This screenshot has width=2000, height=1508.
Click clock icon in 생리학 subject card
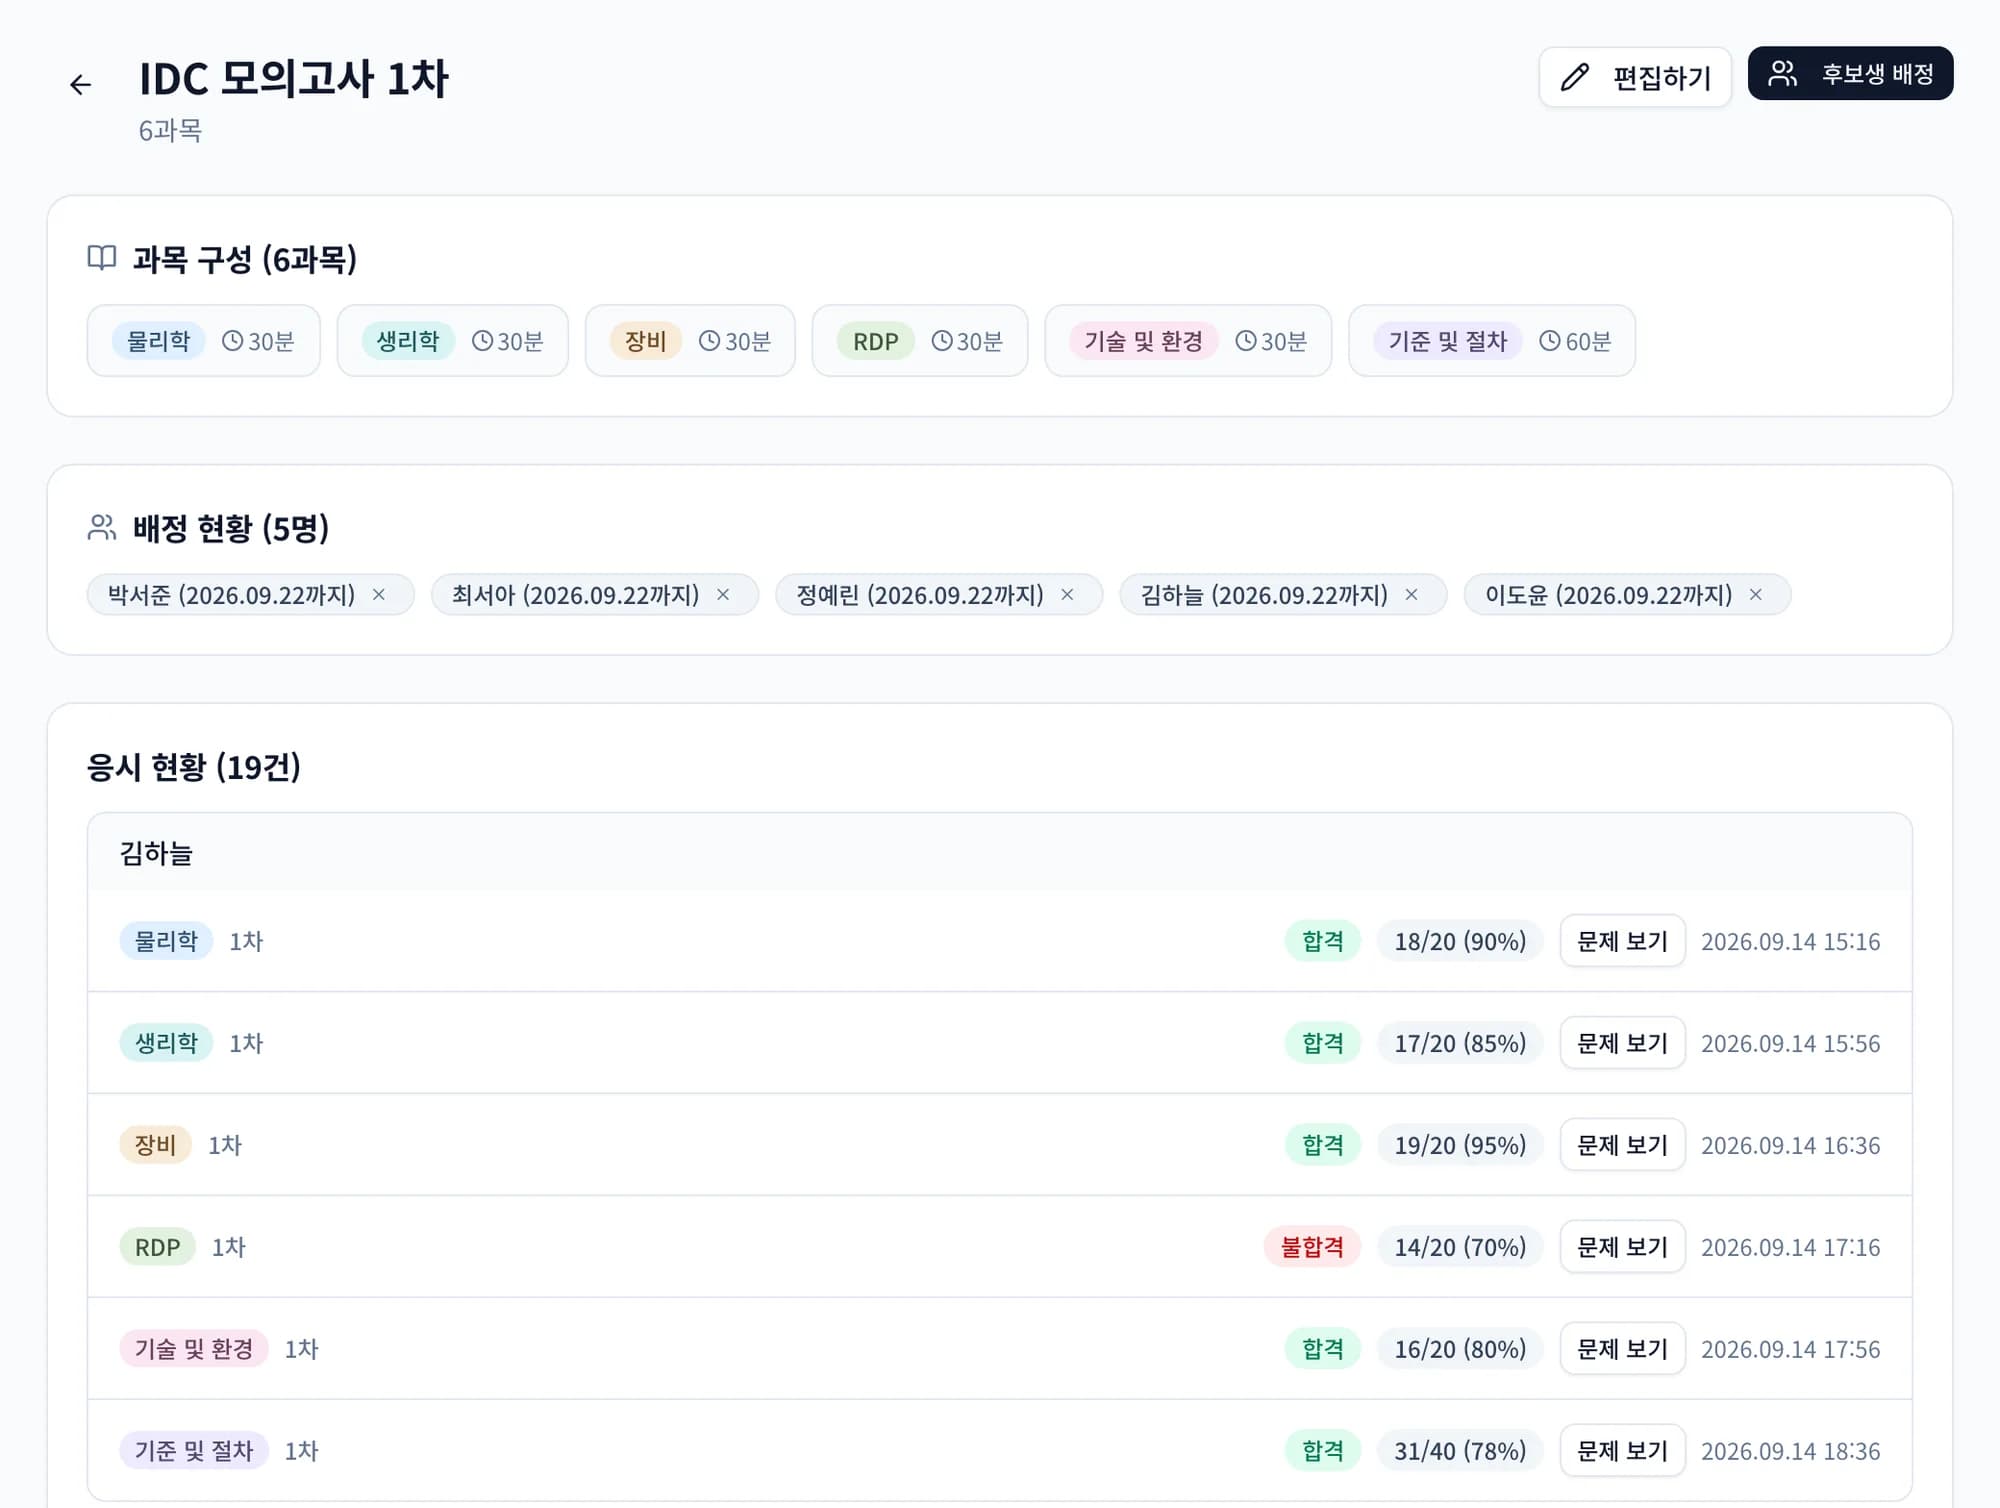[x=482, y=341]
